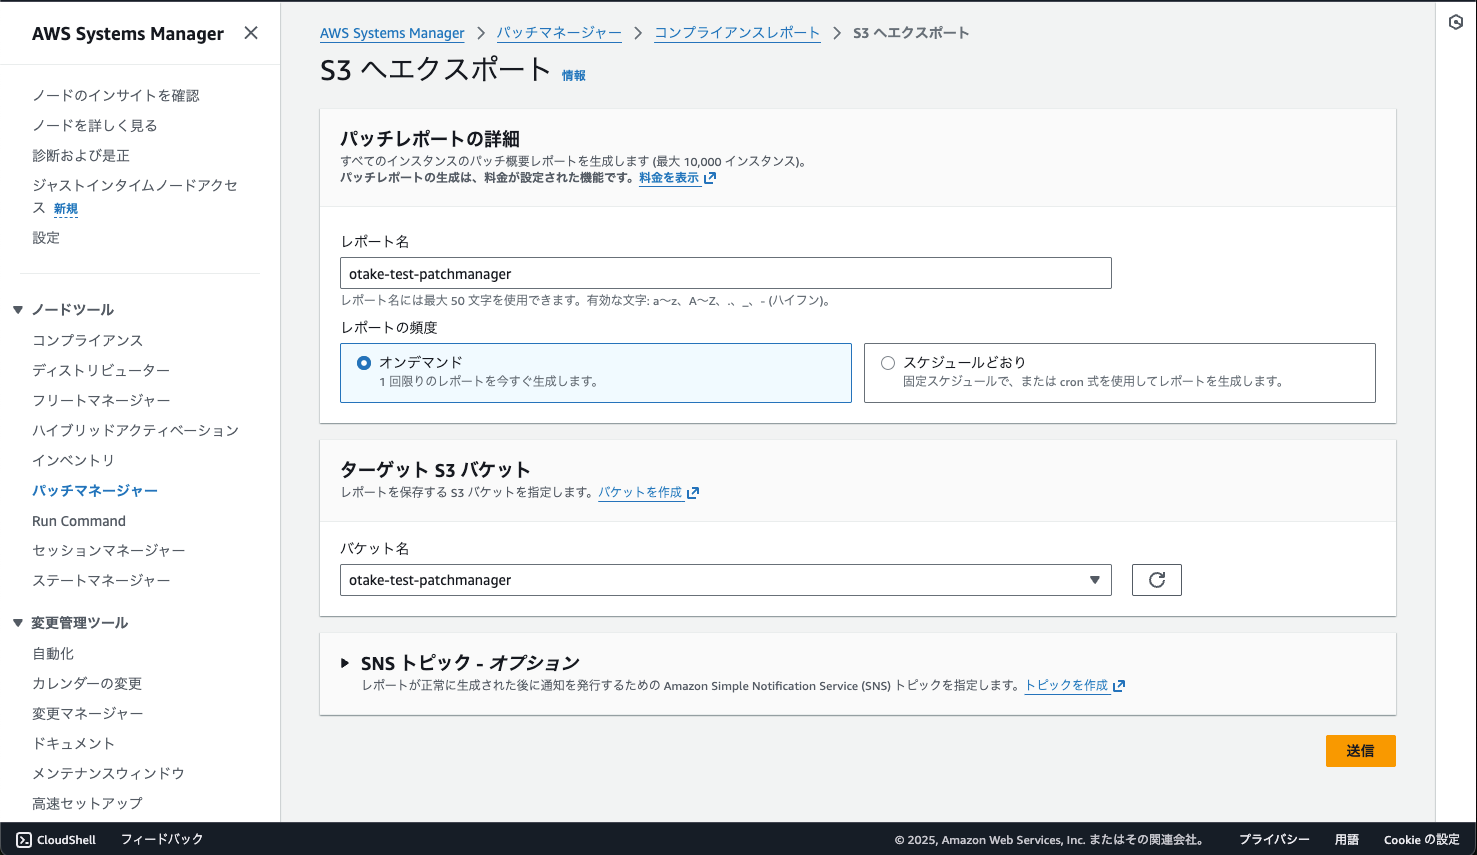Click external link icon beside トピックを作成

tap(1119, 686)
